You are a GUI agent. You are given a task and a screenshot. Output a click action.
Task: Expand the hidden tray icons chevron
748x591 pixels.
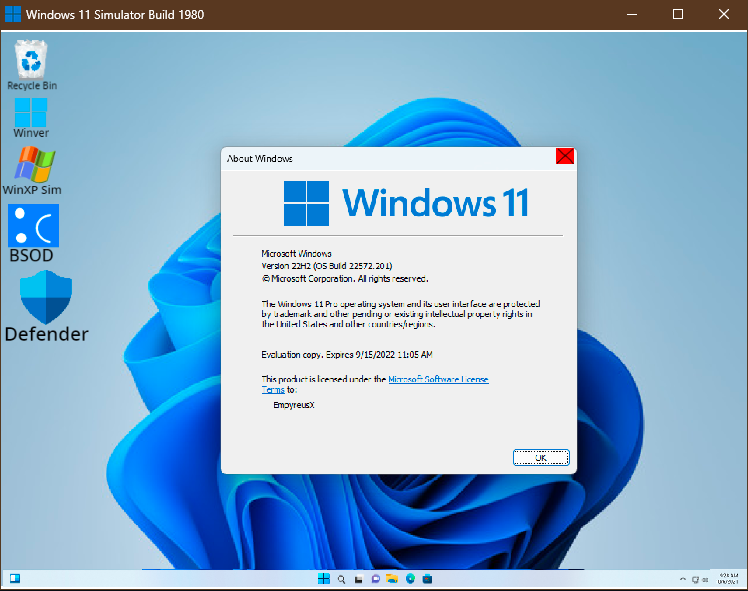pyautogui.click(x=683, y=579)
